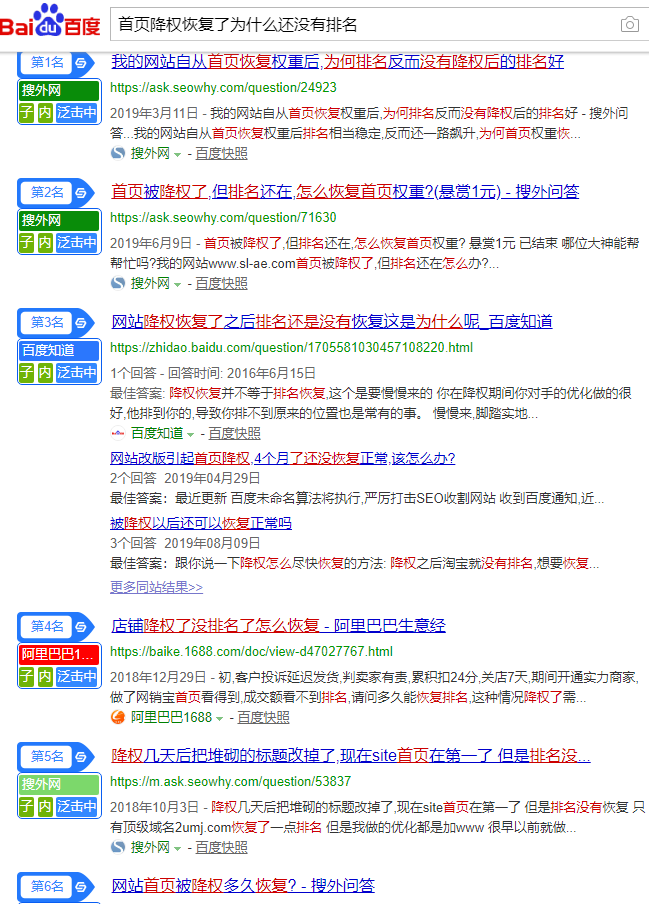Click the 泛击中 badge under the 第1名 rank

click(77, 112)
